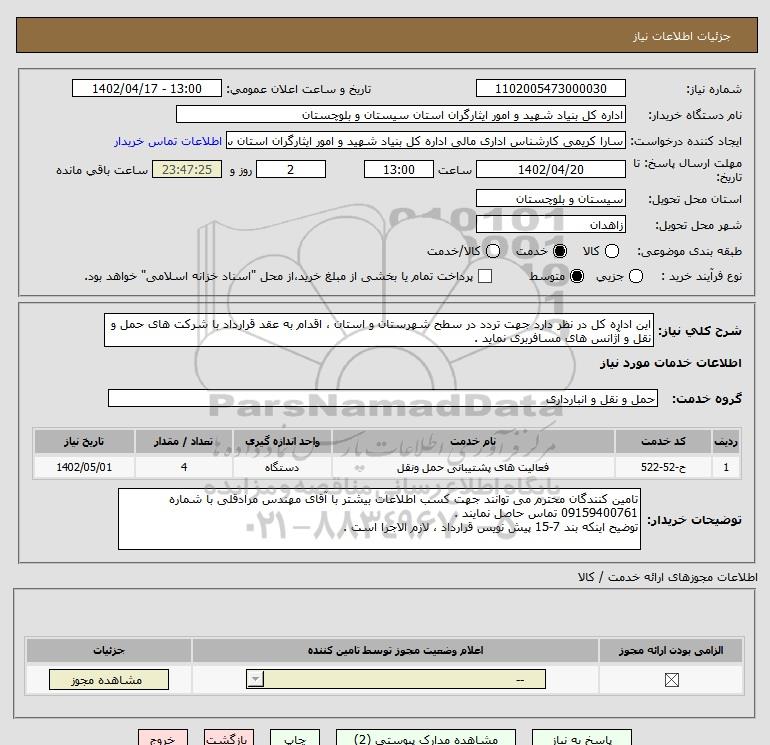Click the buyer organization name field
Image resolution: width=770 pixels, height=745 pixels.
(x=401, y=114)
